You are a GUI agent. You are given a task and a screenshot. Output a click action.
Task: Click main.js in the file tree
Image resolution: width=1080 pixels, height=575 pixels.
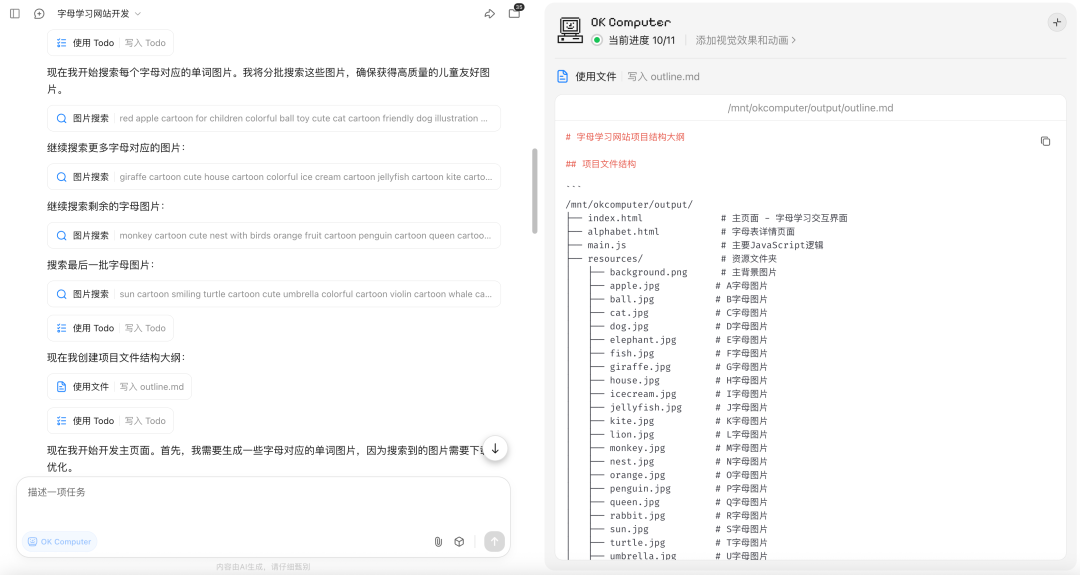(x=607, y=245)
